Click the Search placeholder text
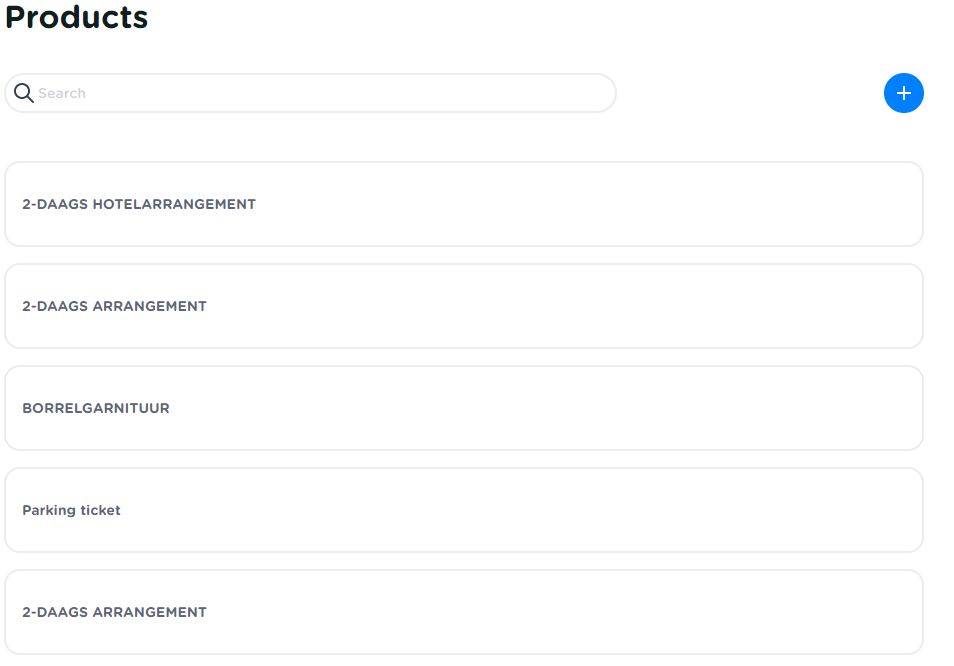 [62, 93]
